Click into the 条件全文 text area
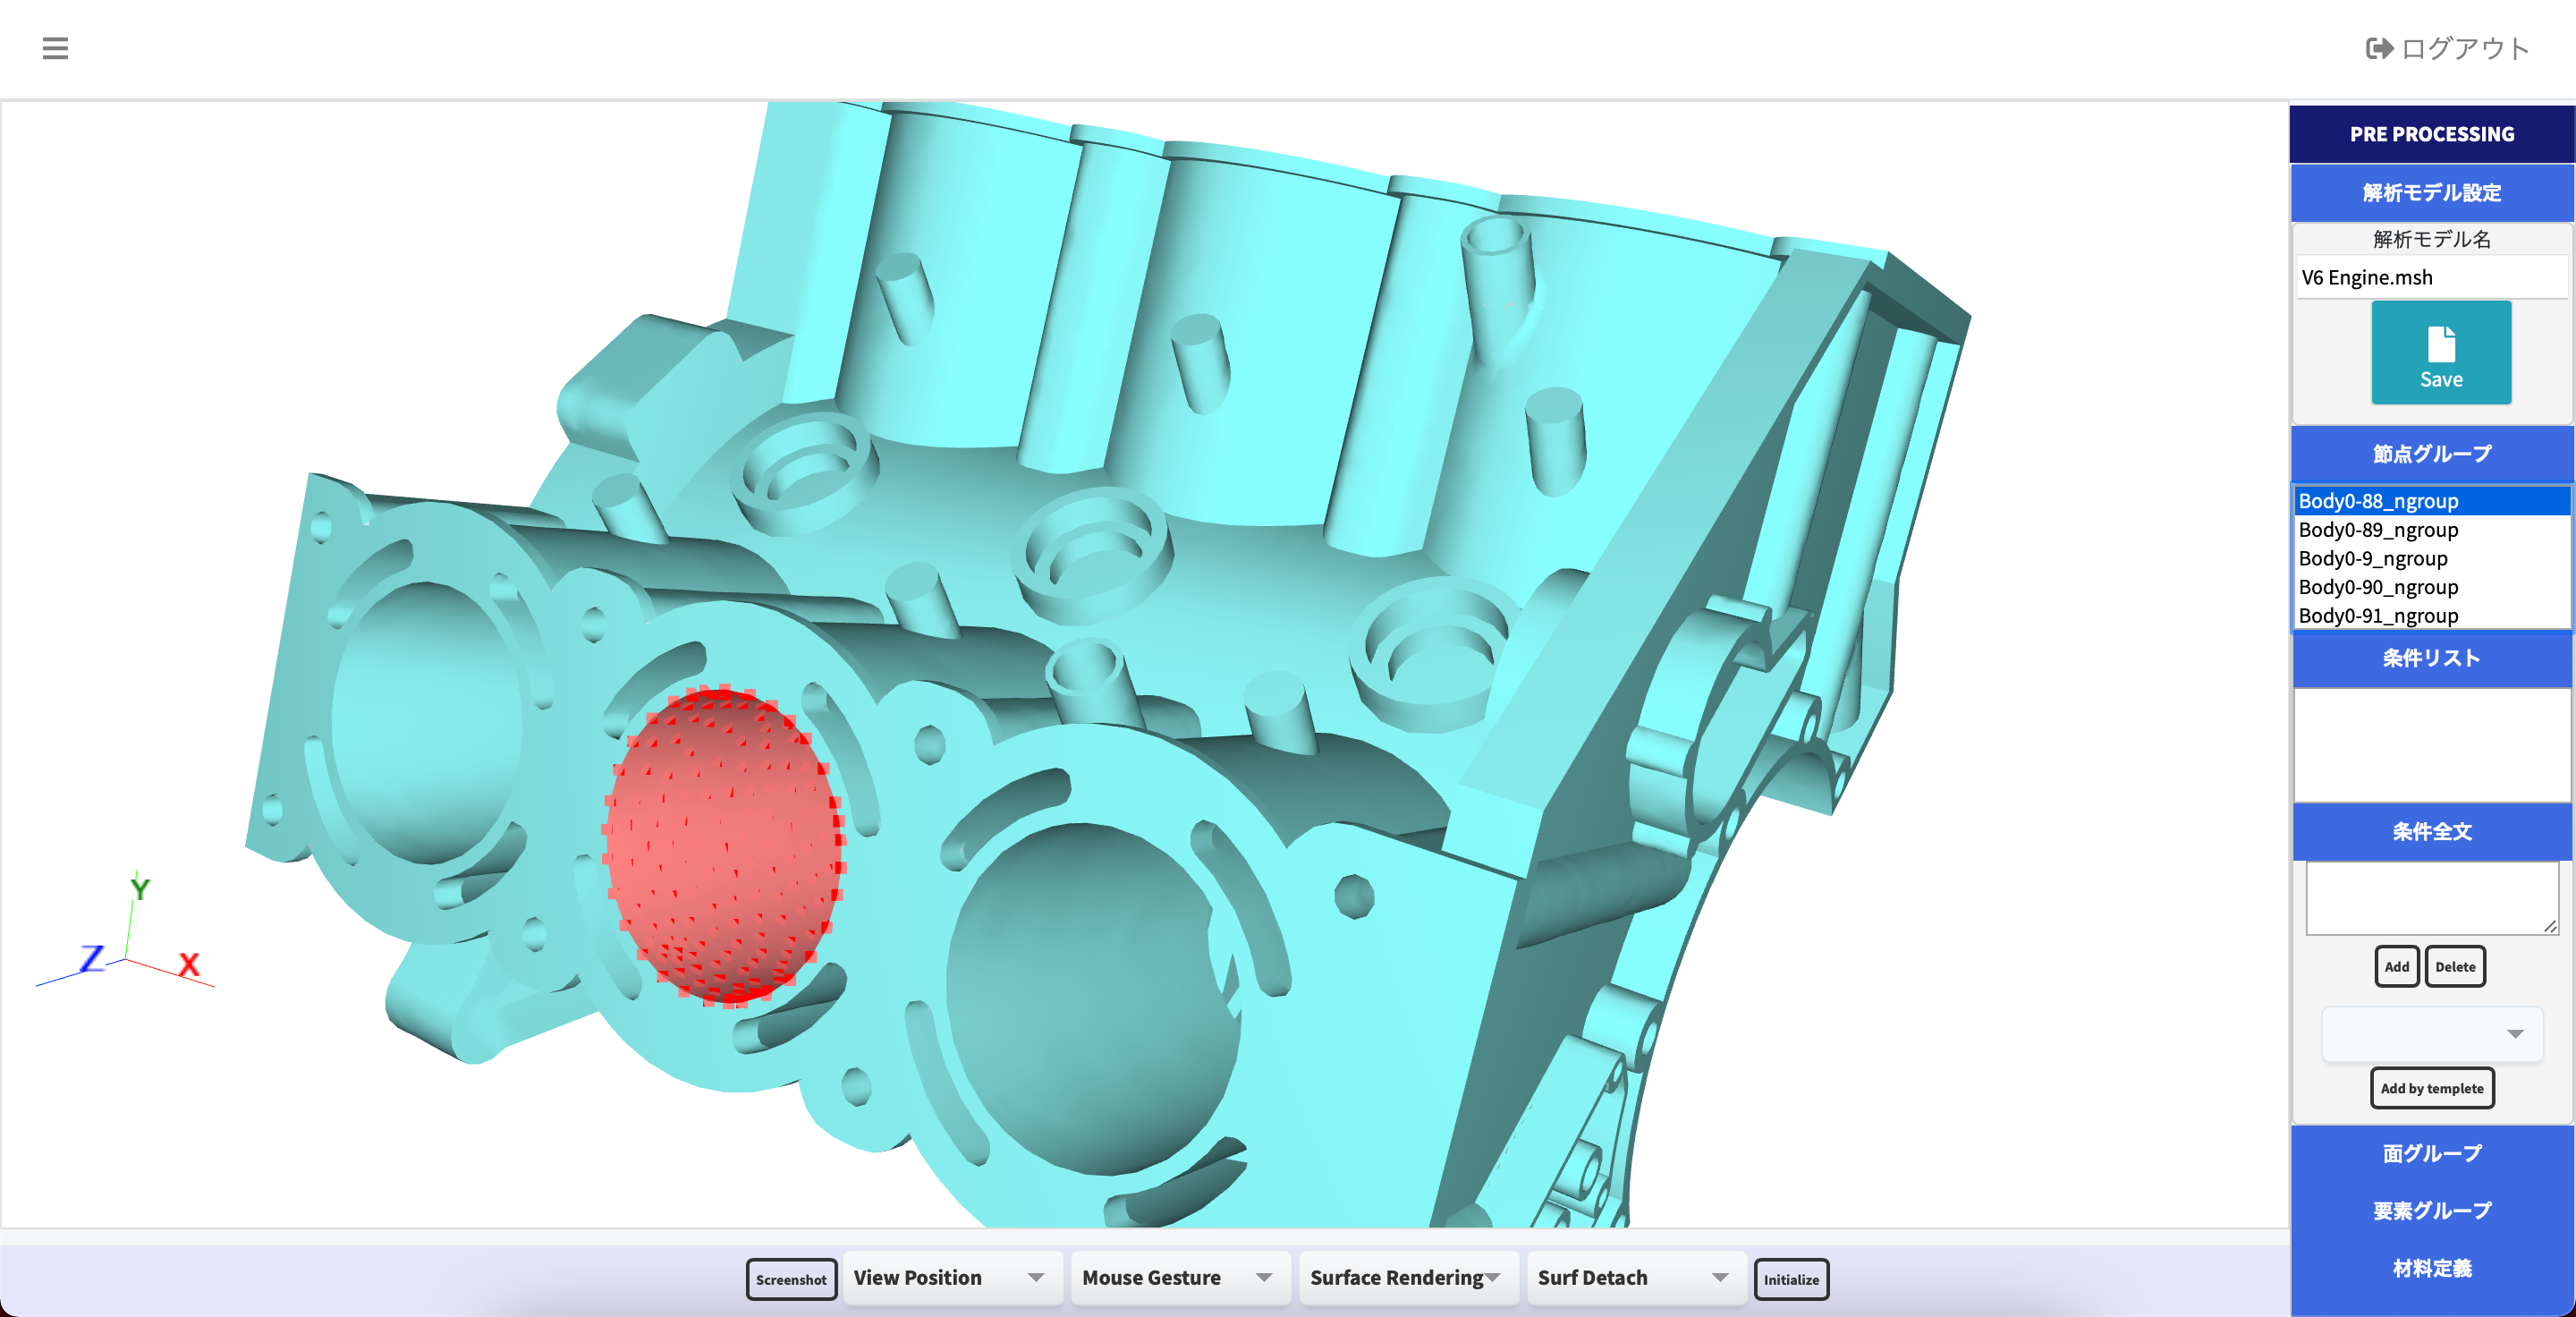This screenshot has width=2576, height=1317. tap(2430, 897)
